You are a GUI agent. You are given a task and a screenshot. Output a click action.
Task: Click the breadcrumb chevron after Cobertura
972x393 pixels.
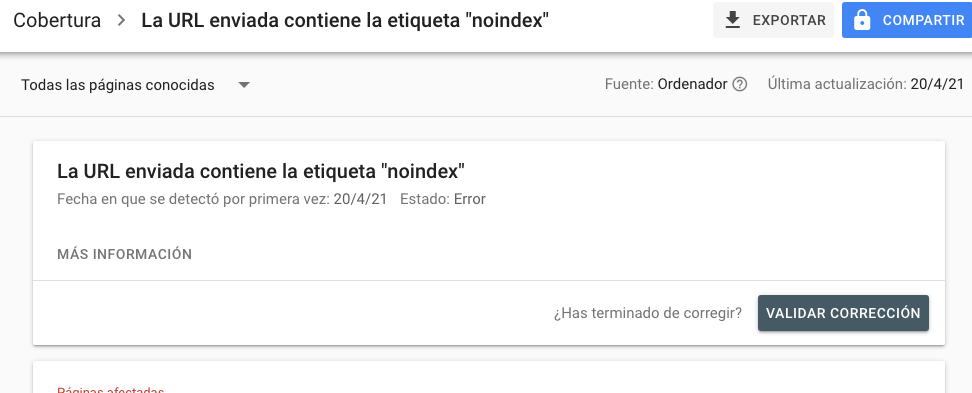(122, 20)
